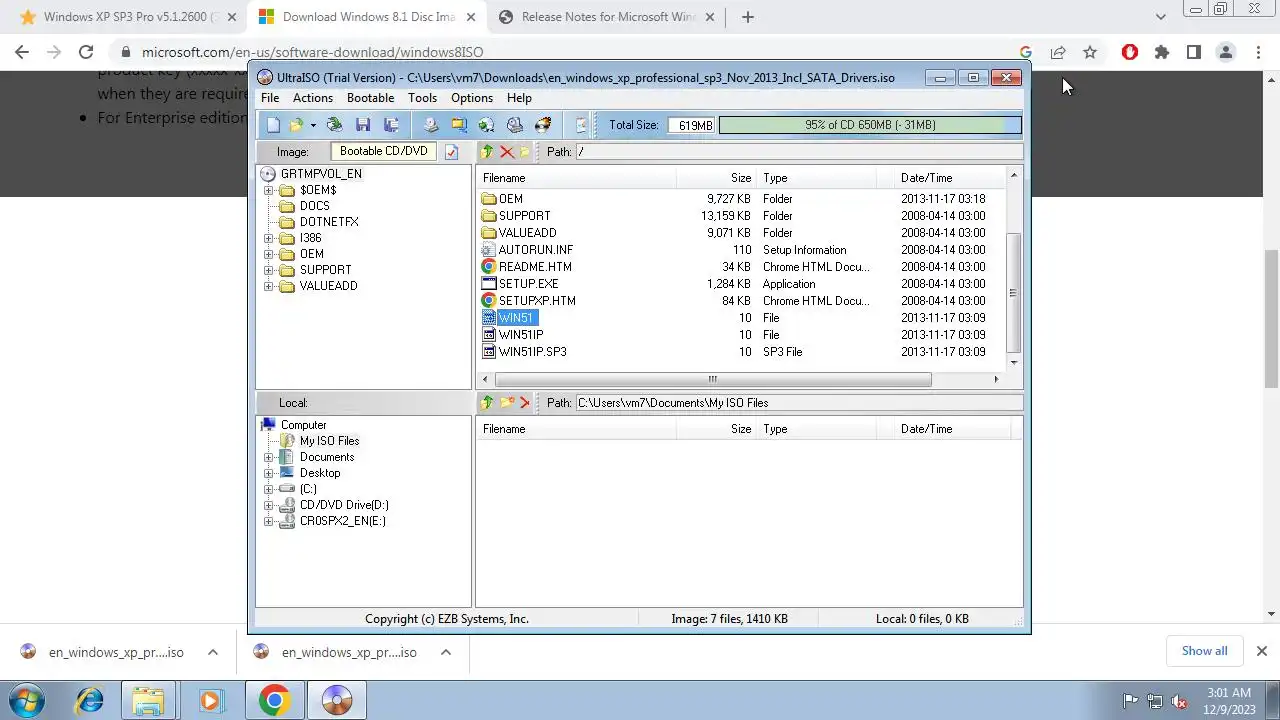Viewport: 1280px width, 720px height.
Task: Expand the I386 folder node
Action: click(x=268, y=238)
